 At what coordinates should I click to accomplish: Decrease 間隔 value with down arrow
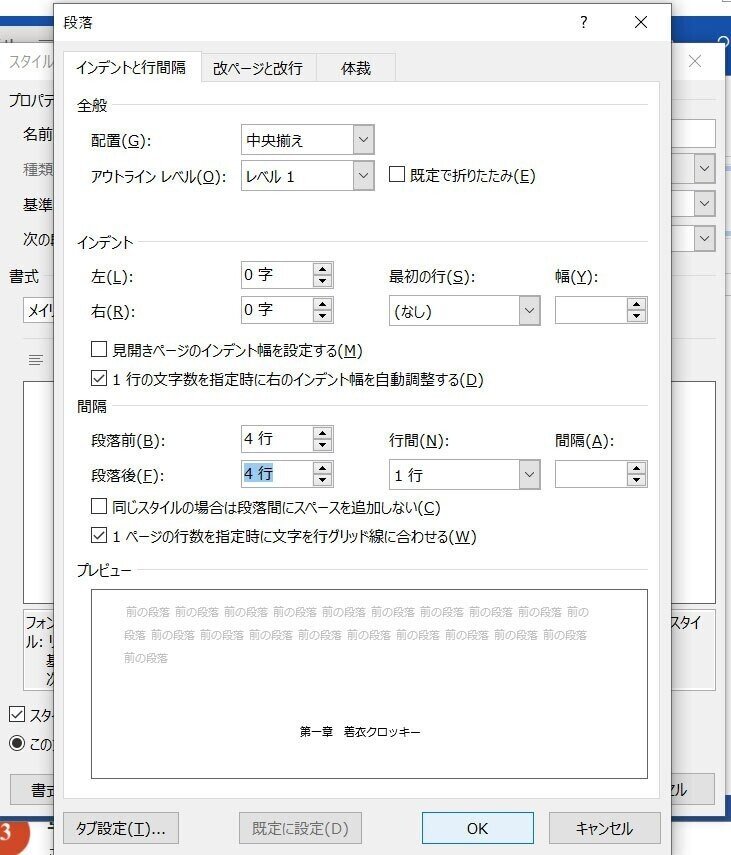[x=637, y=480]
